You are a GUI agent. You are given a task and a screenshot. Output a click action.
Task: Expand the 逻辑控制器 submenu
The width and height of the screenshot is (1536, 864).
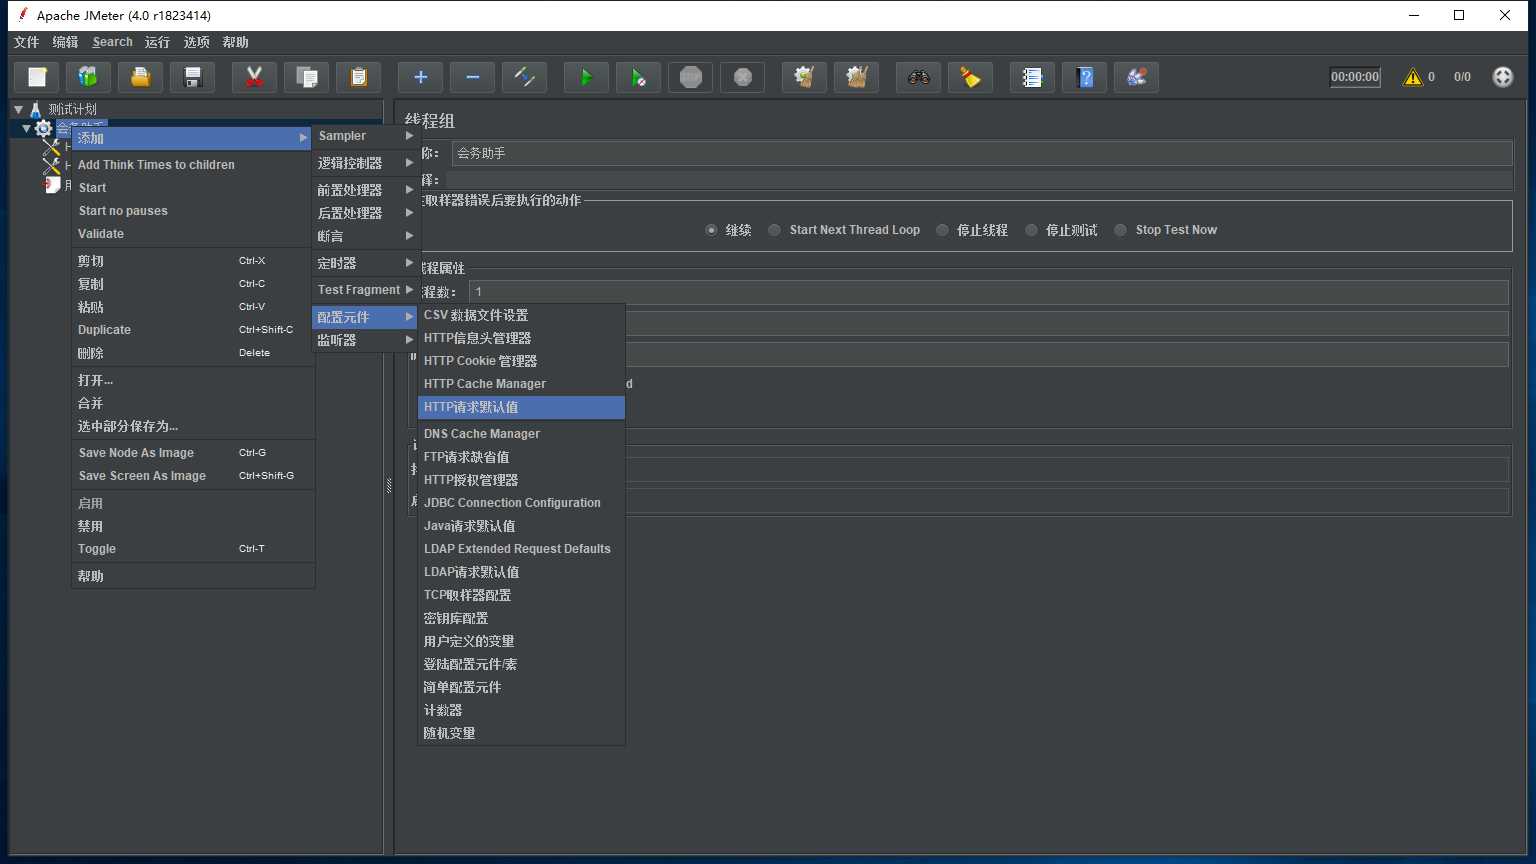pyautogui.click(x=365, y=163)
